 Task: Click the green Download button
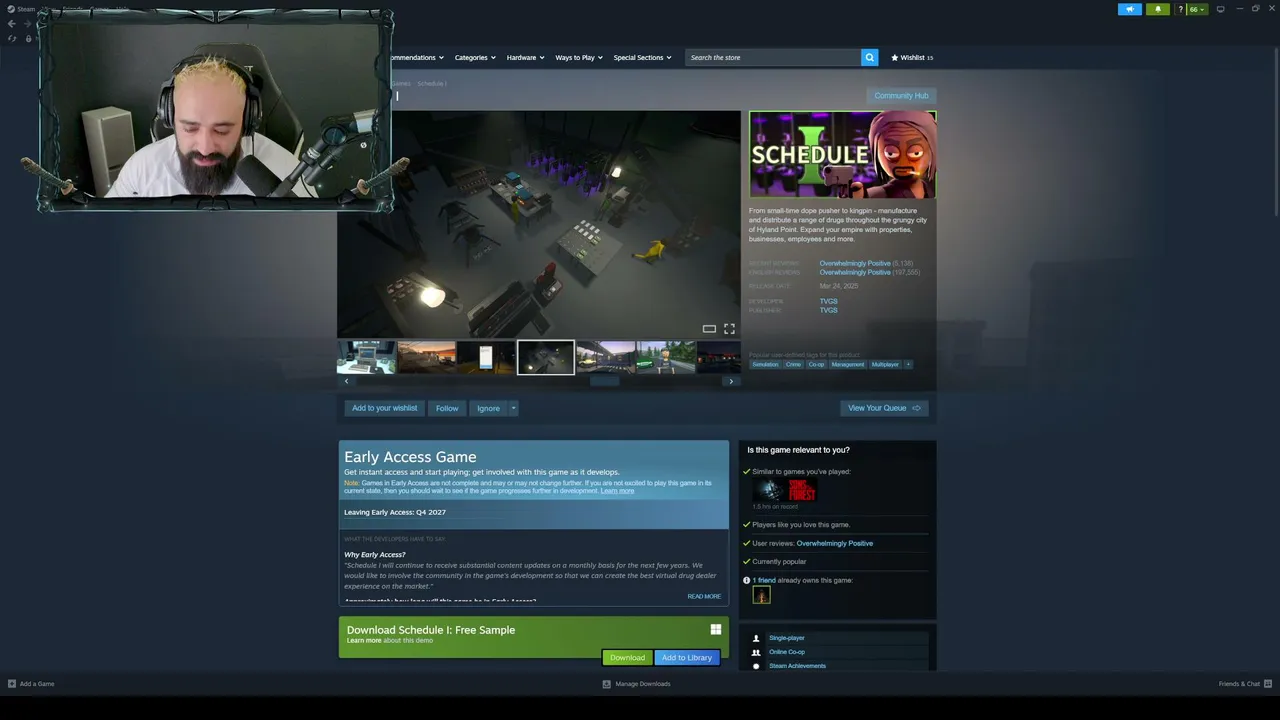pyautogui.click(x=627, y=657)
